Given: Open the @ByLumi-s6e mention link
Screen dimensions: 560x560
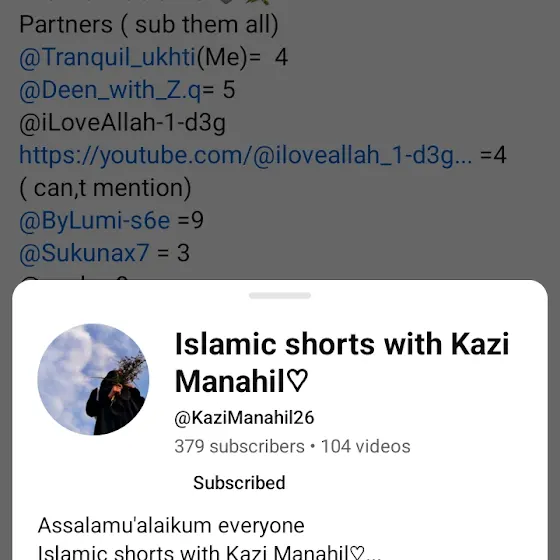Looking at the screenshot, I should (95, 220).
